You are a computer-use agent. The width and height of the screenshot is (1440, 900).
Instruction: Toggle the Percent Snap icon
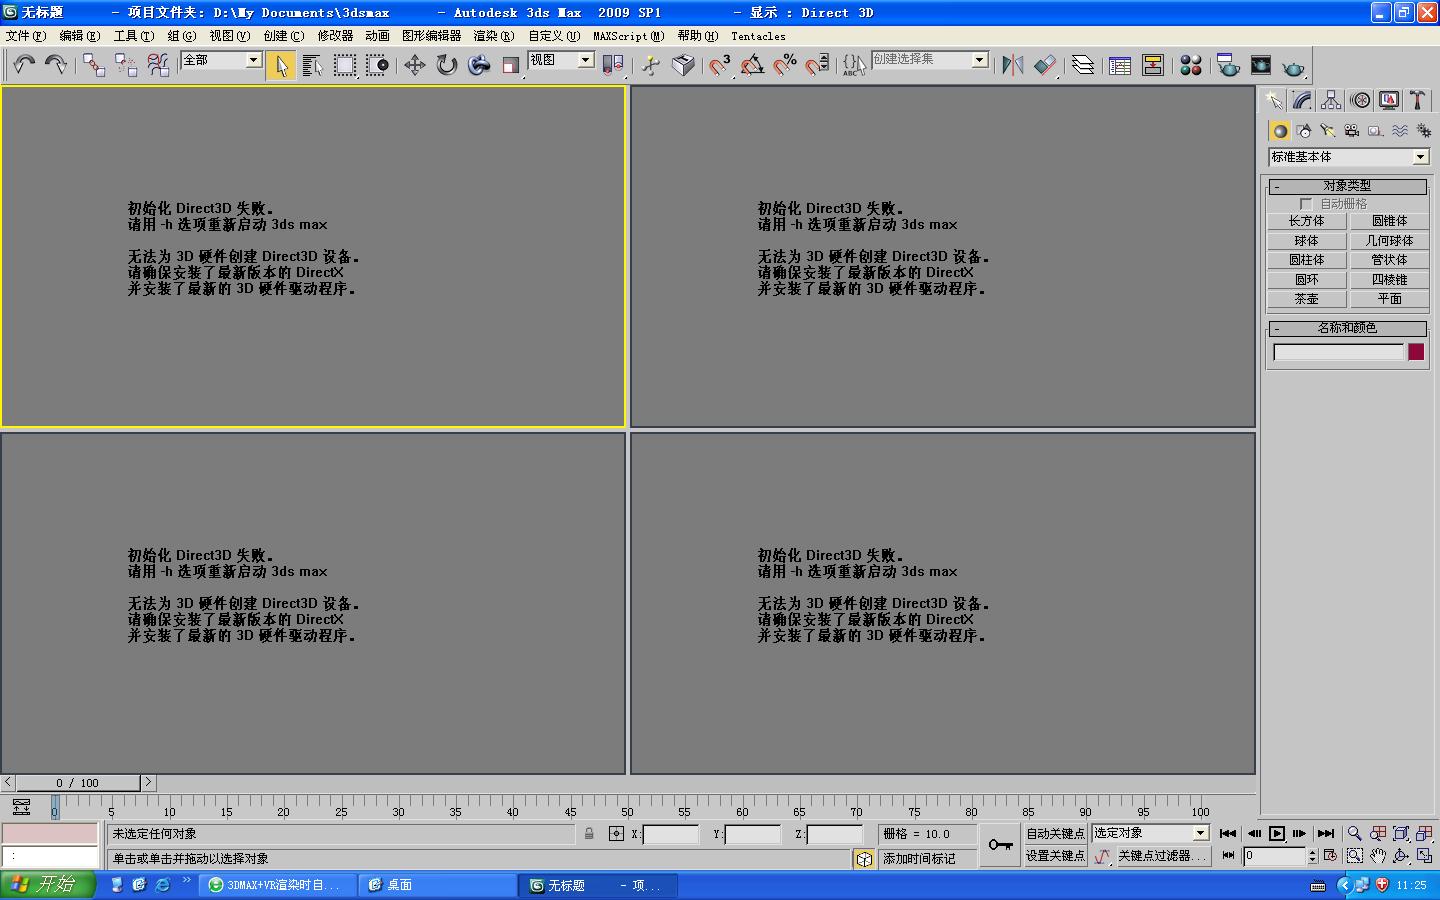click(x=785, y=65)
